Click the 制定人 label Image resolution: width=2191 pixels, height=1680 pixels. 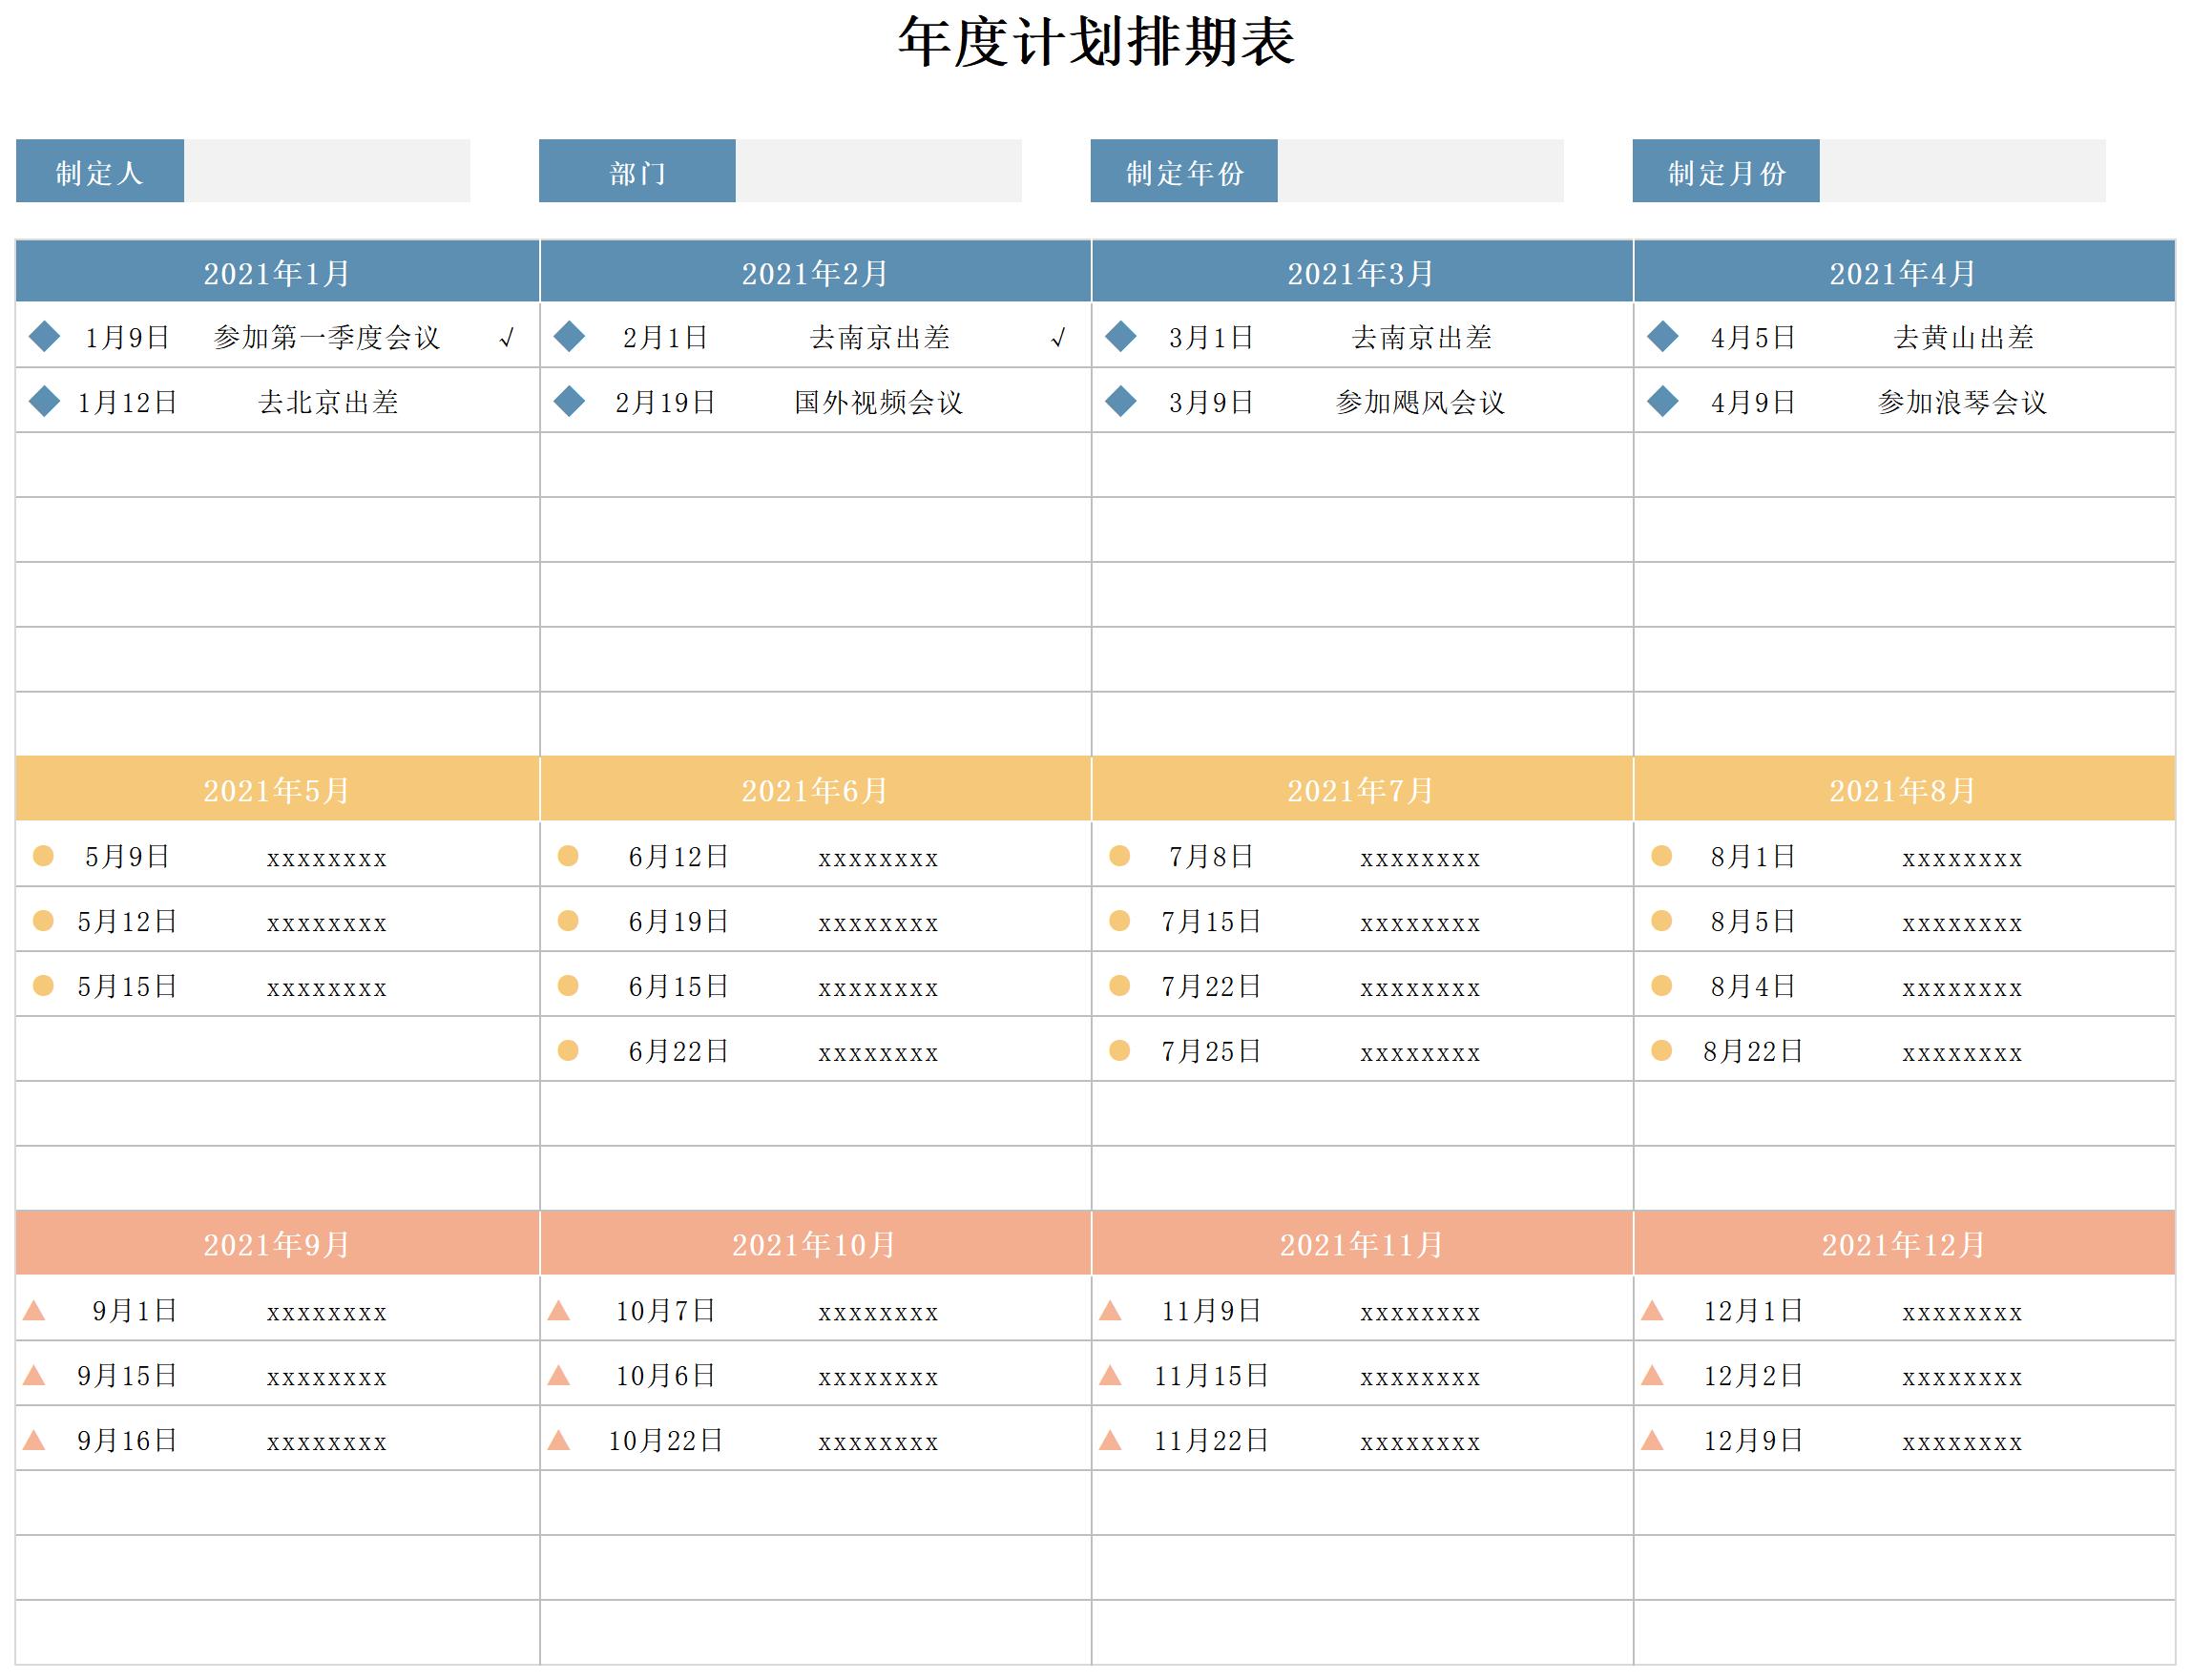click(100, 171)
